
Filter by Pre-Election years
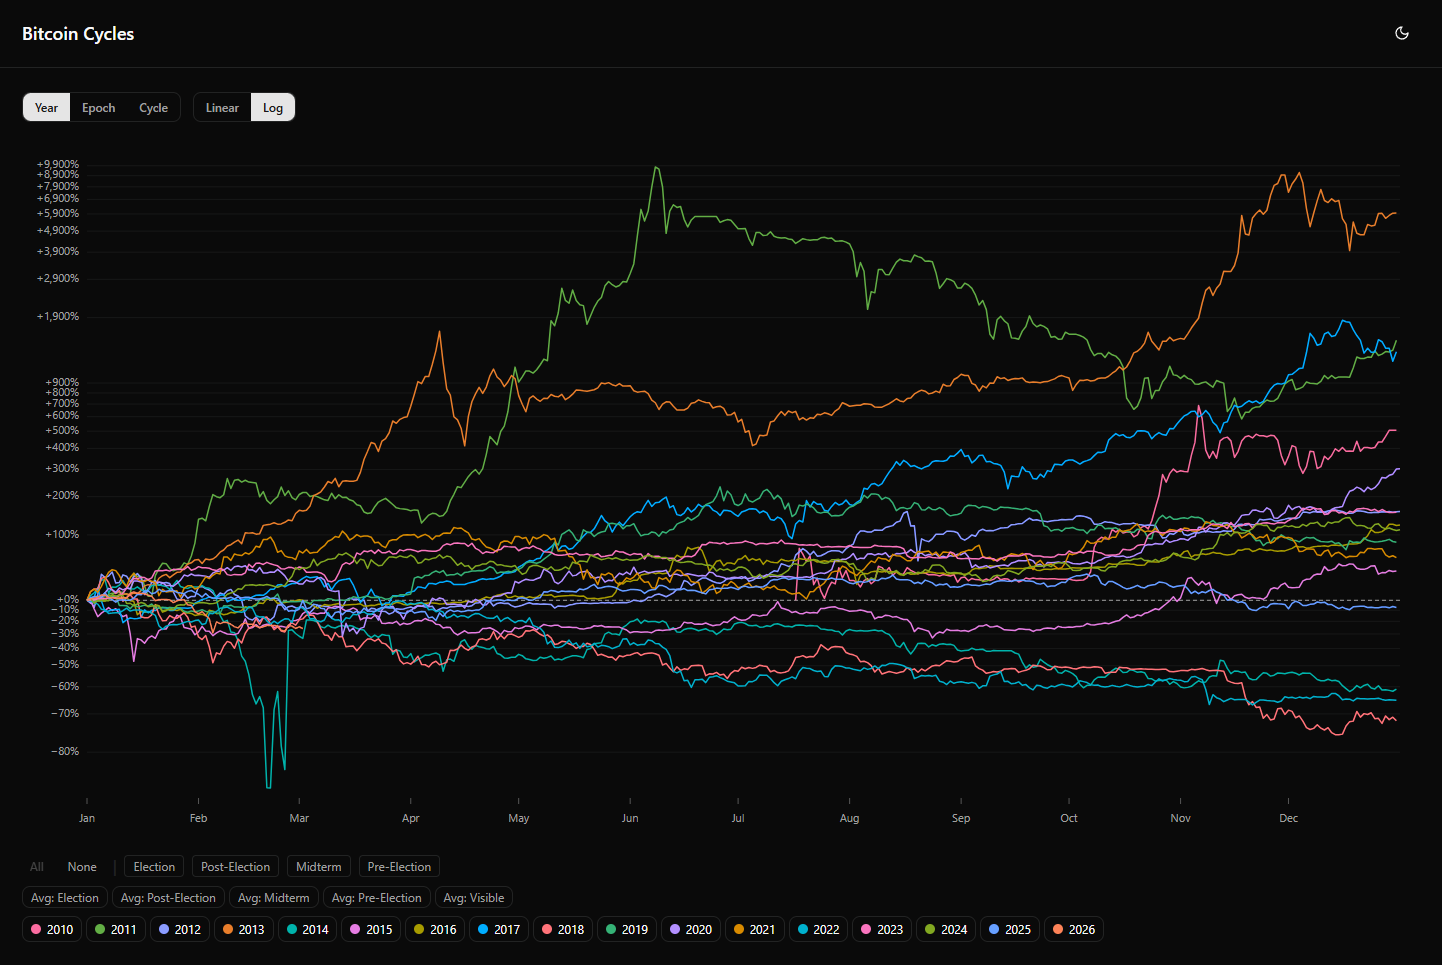tap(399, 867)
